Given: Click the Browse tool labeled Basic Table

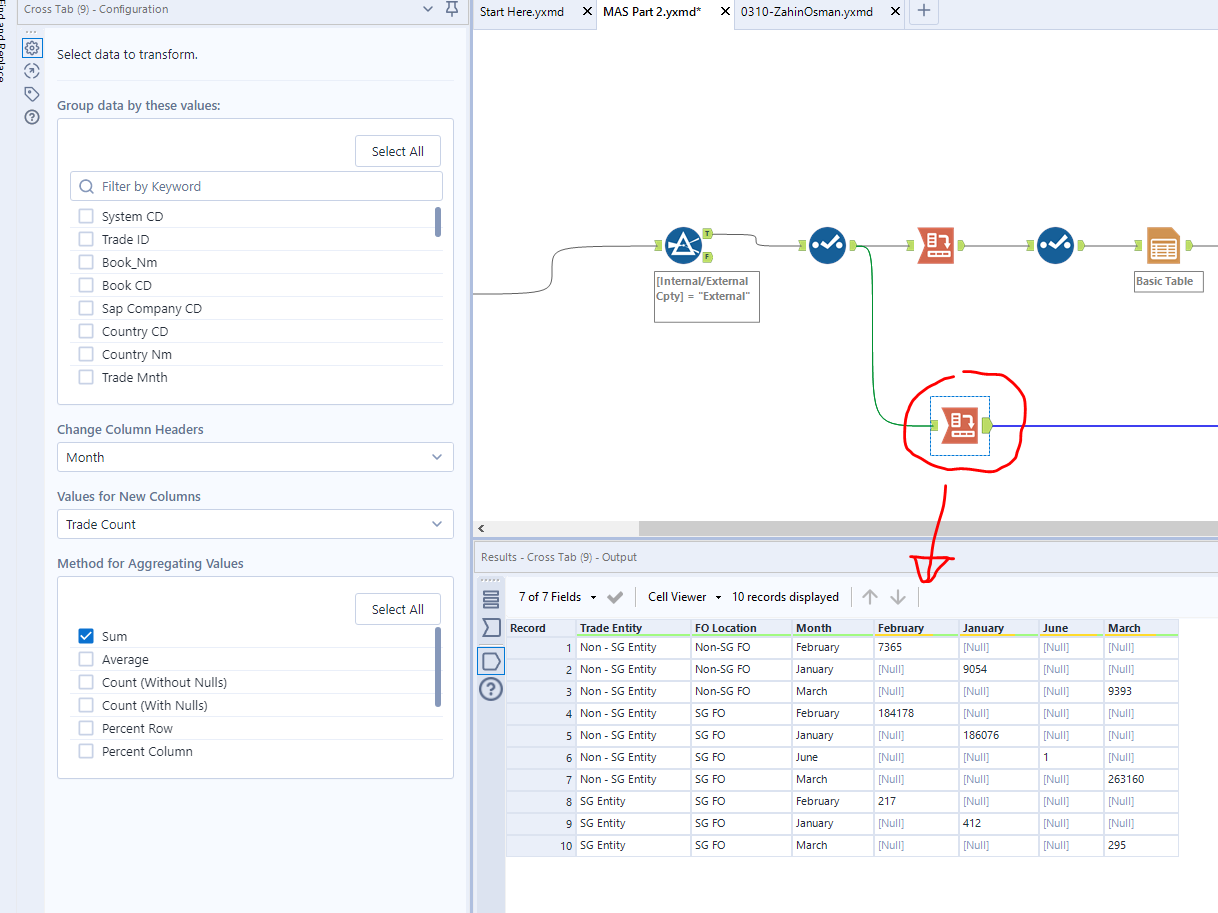Looking at the screenshot, I should tap(1165, 243).
